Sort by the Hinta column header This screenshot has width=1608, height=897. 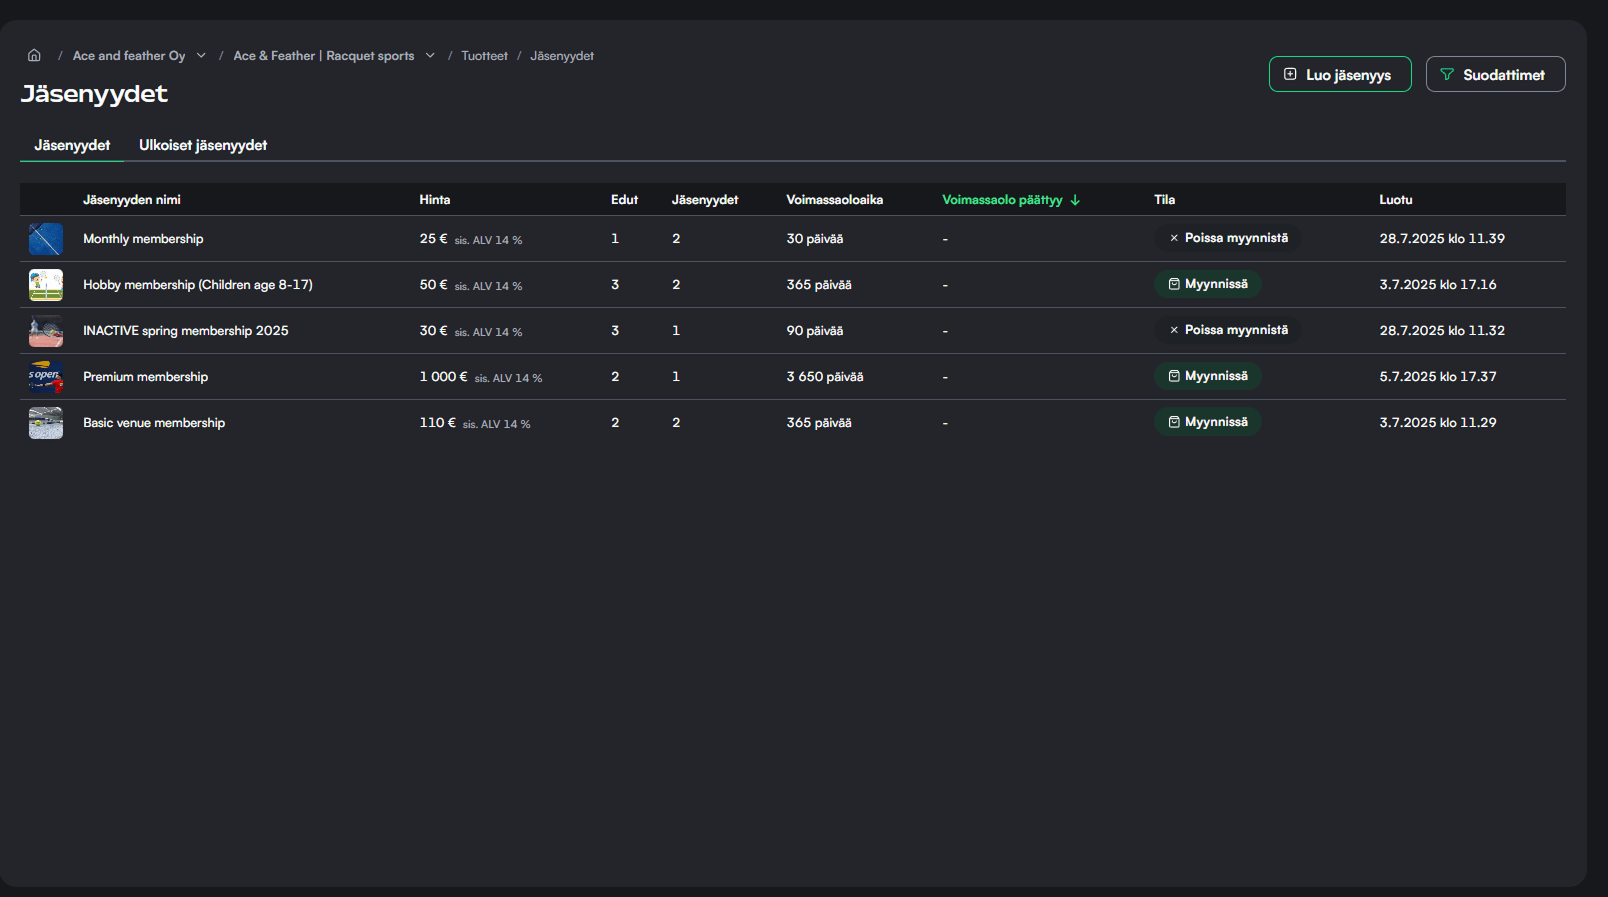[x=435, y=200]
